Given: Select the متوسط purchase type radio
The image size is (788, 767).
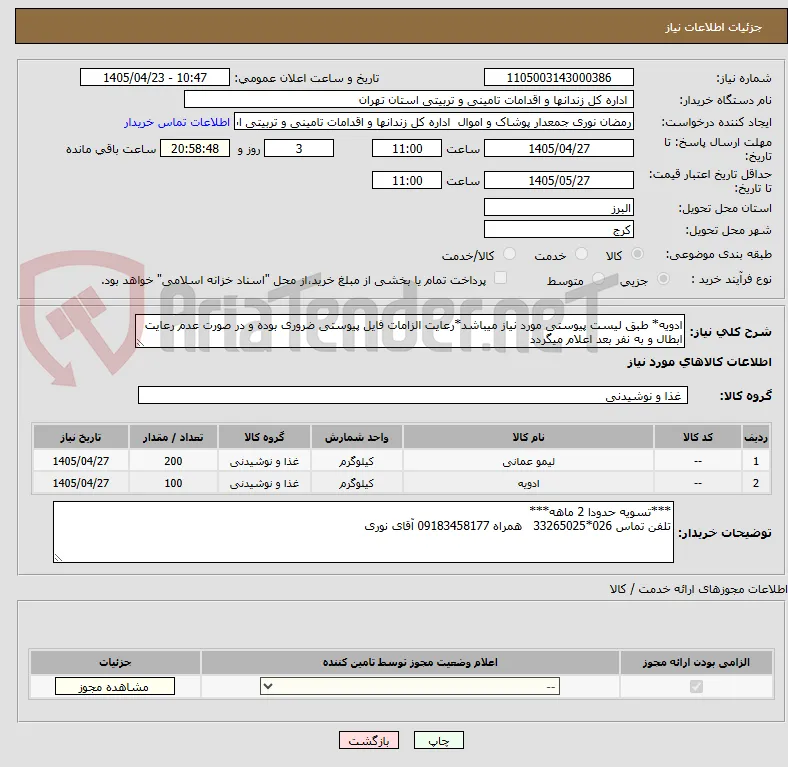Looking at the screenshot, I should [x=598, y=279].
